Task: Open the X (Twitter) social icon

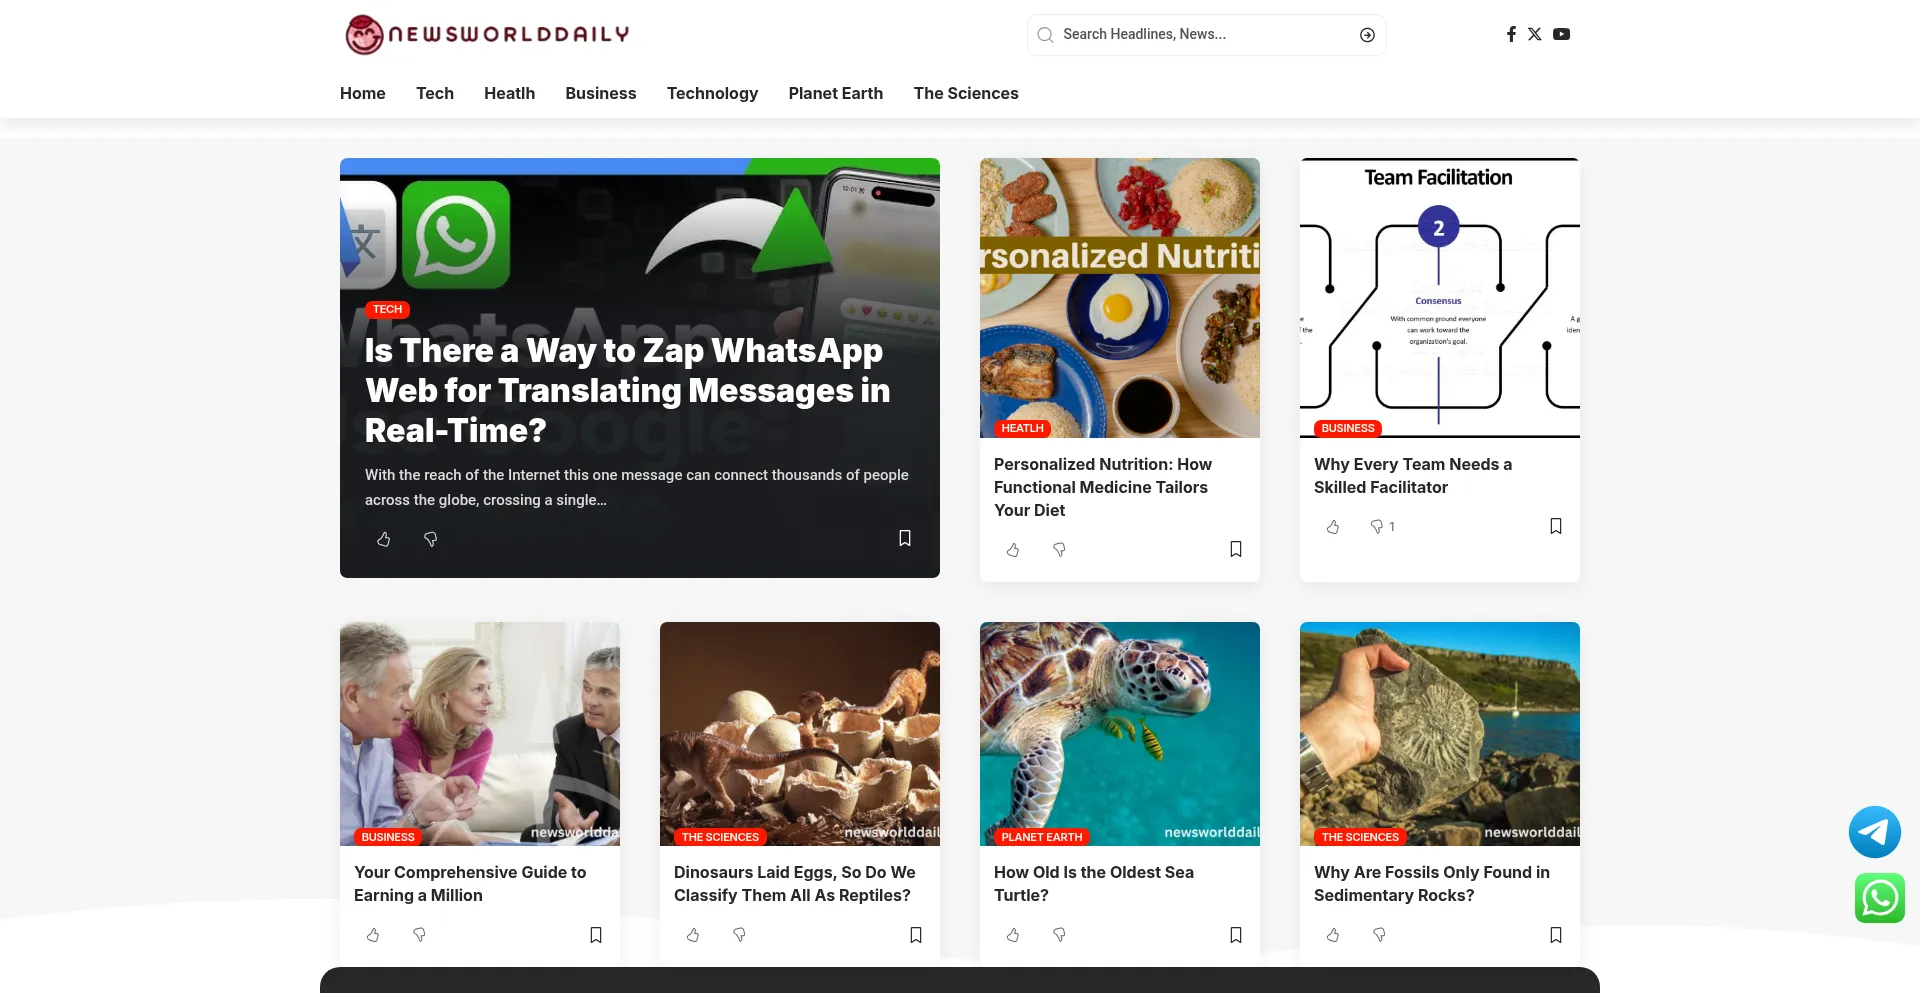Action: [x=1535, y=34]
